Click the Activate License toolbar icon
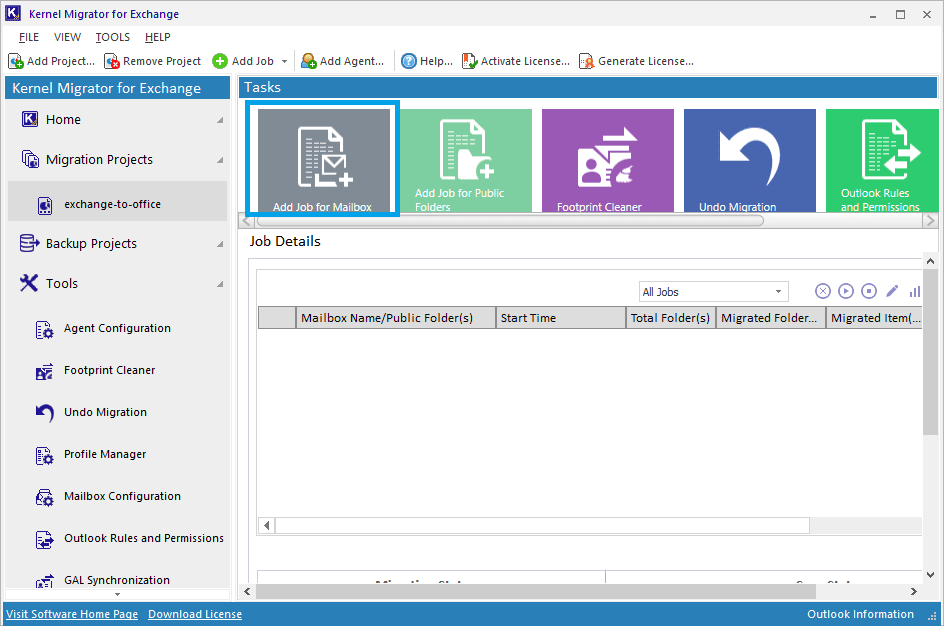This screenshot has height=626, width=944. [x=470, y=61]
